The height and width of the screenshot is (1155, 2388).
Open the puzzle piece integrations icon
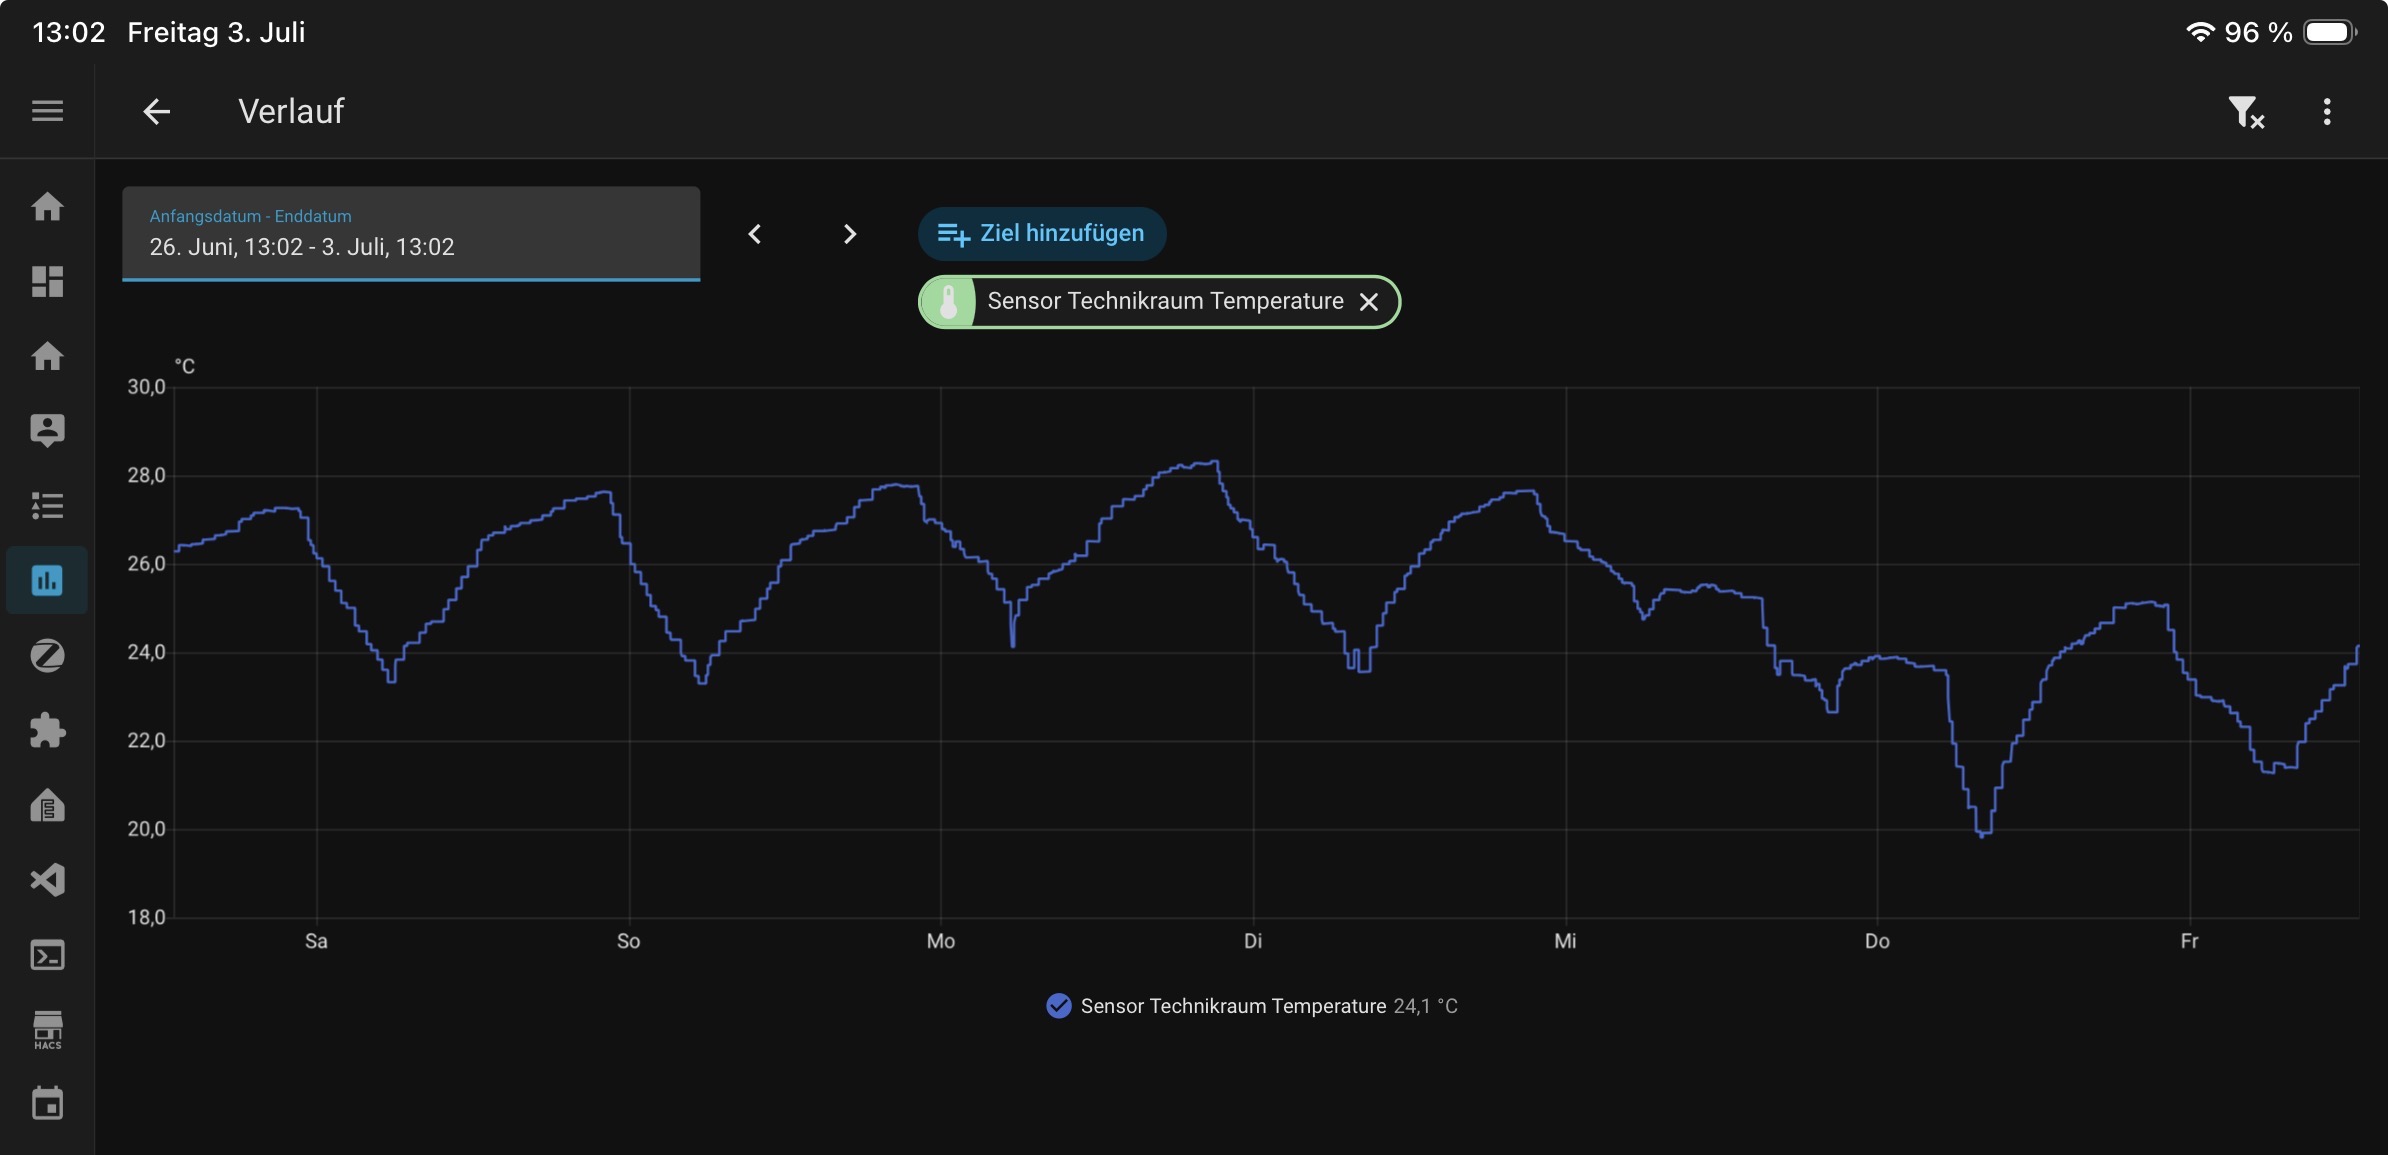[47, 730]
